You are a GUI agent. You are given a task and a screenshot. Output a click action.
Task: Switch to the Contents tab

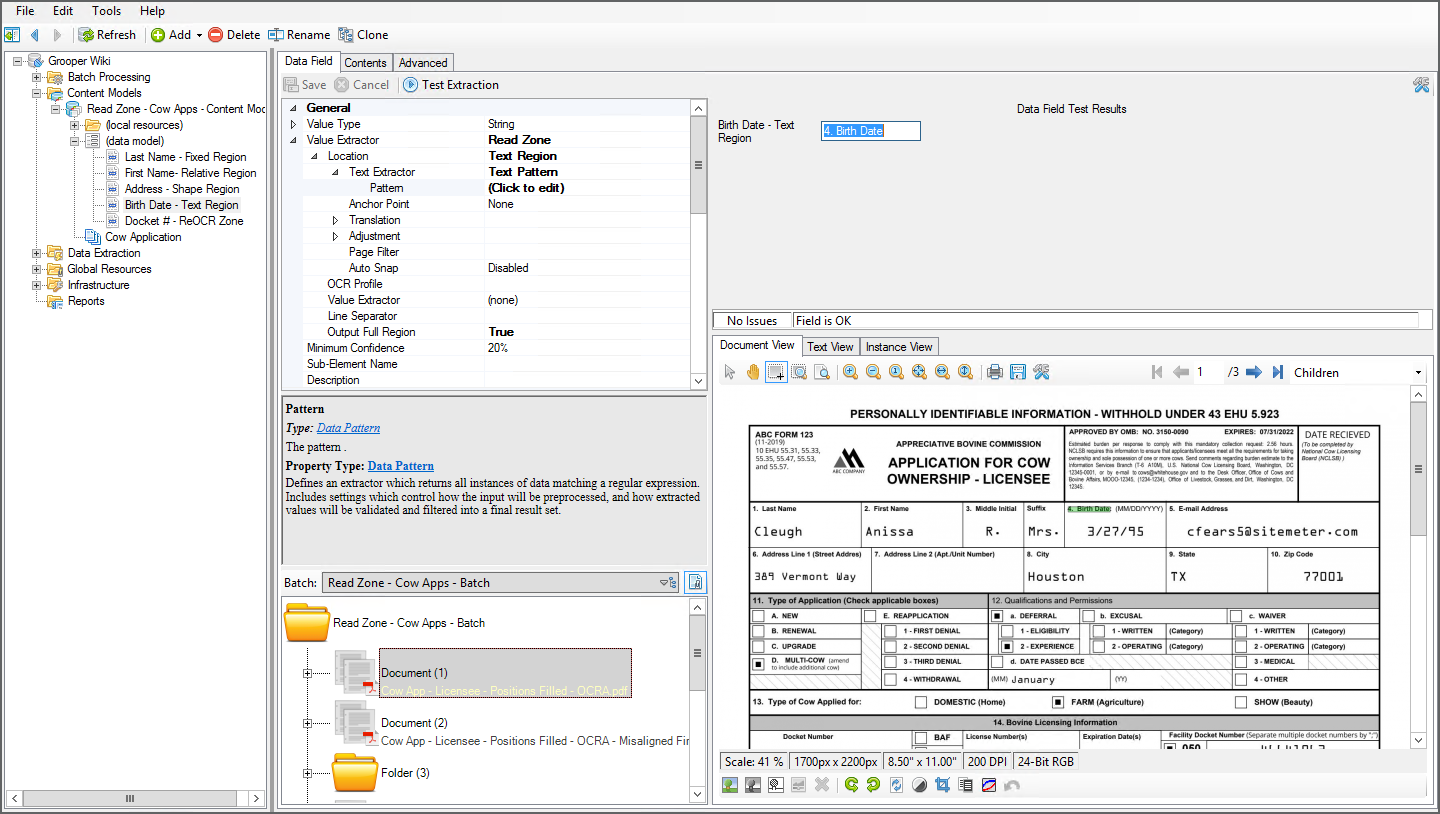[x=365, y=63]
